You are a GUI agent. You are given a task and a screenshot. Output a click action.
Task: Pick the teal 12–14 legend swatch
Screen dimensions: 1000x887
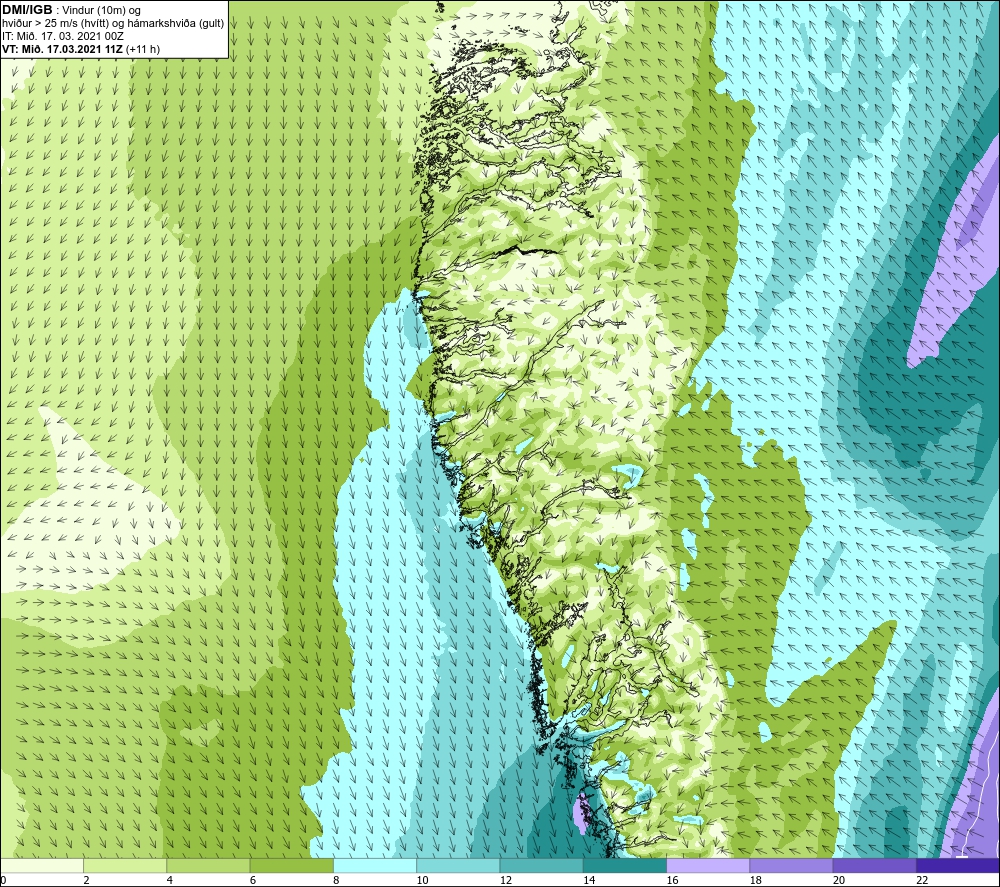tap(541, 866)
